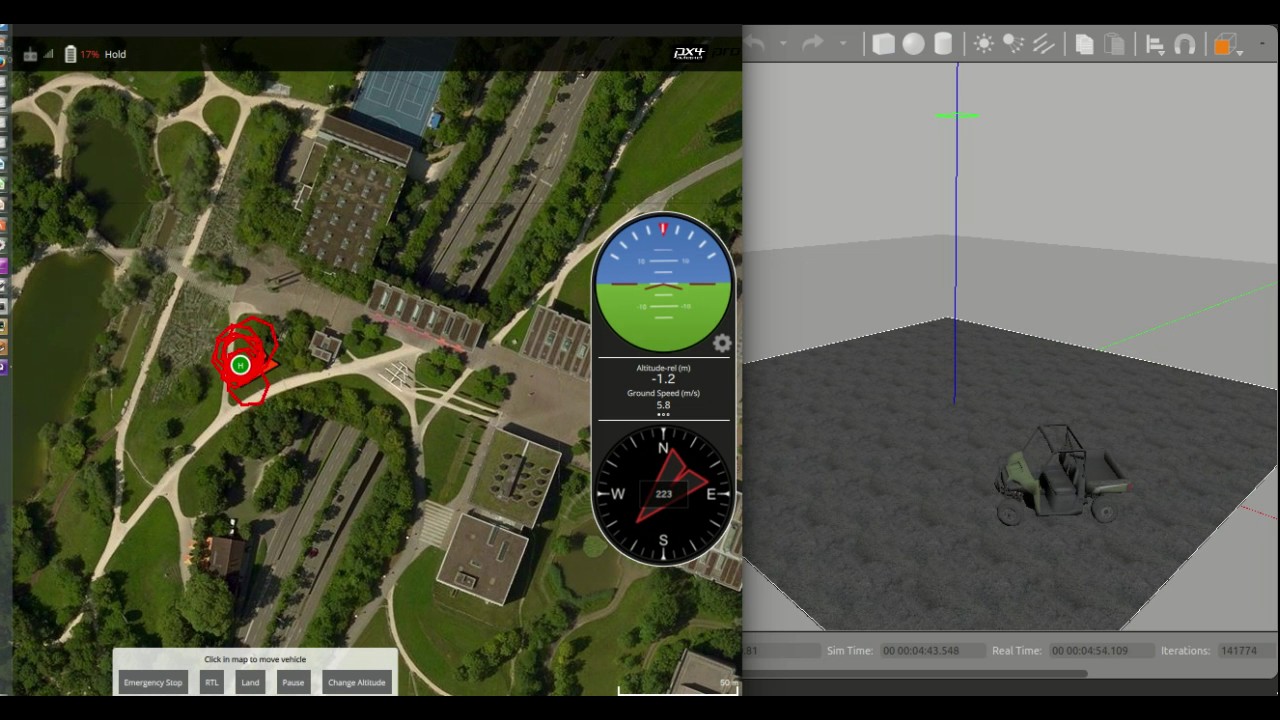Insert a sphere shape in Gazebo
This screenshot has width=1280, height=720.
(913, 44)
